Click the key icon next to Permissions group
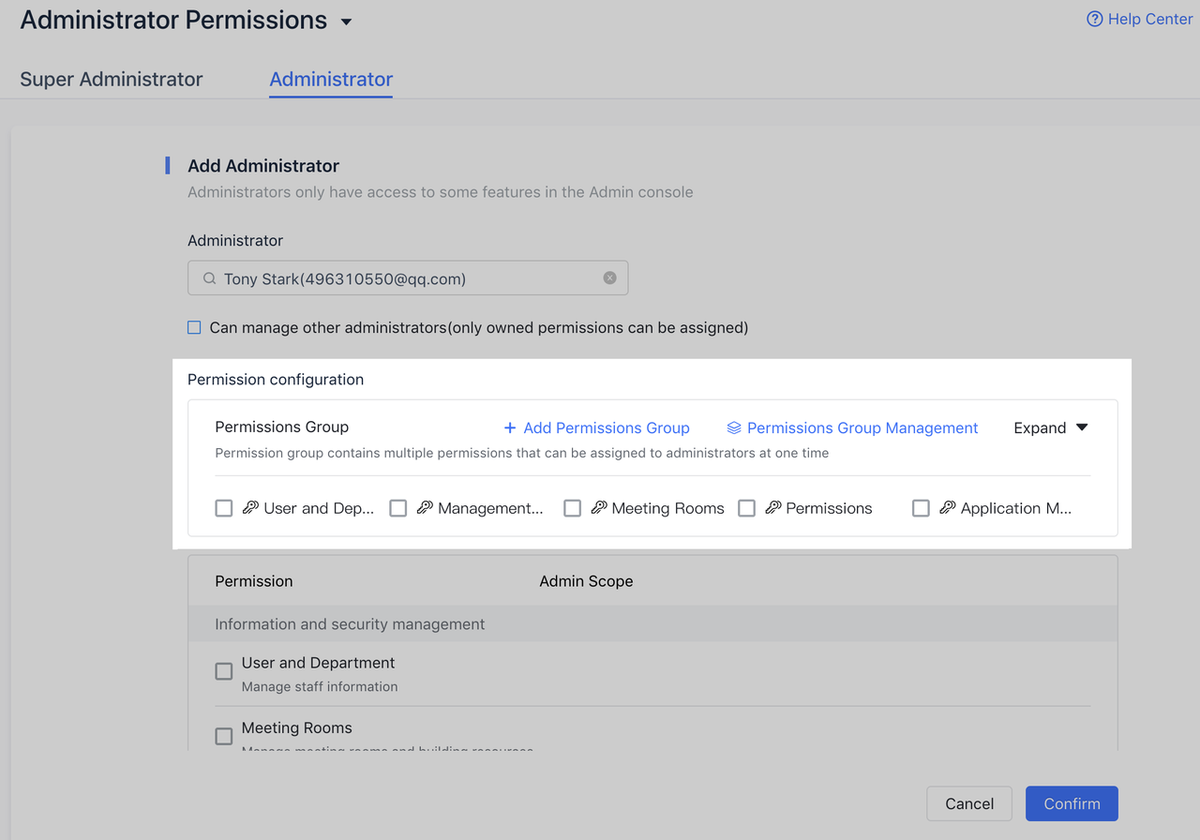Screen dimensions: 1200x840 point(773,508)
